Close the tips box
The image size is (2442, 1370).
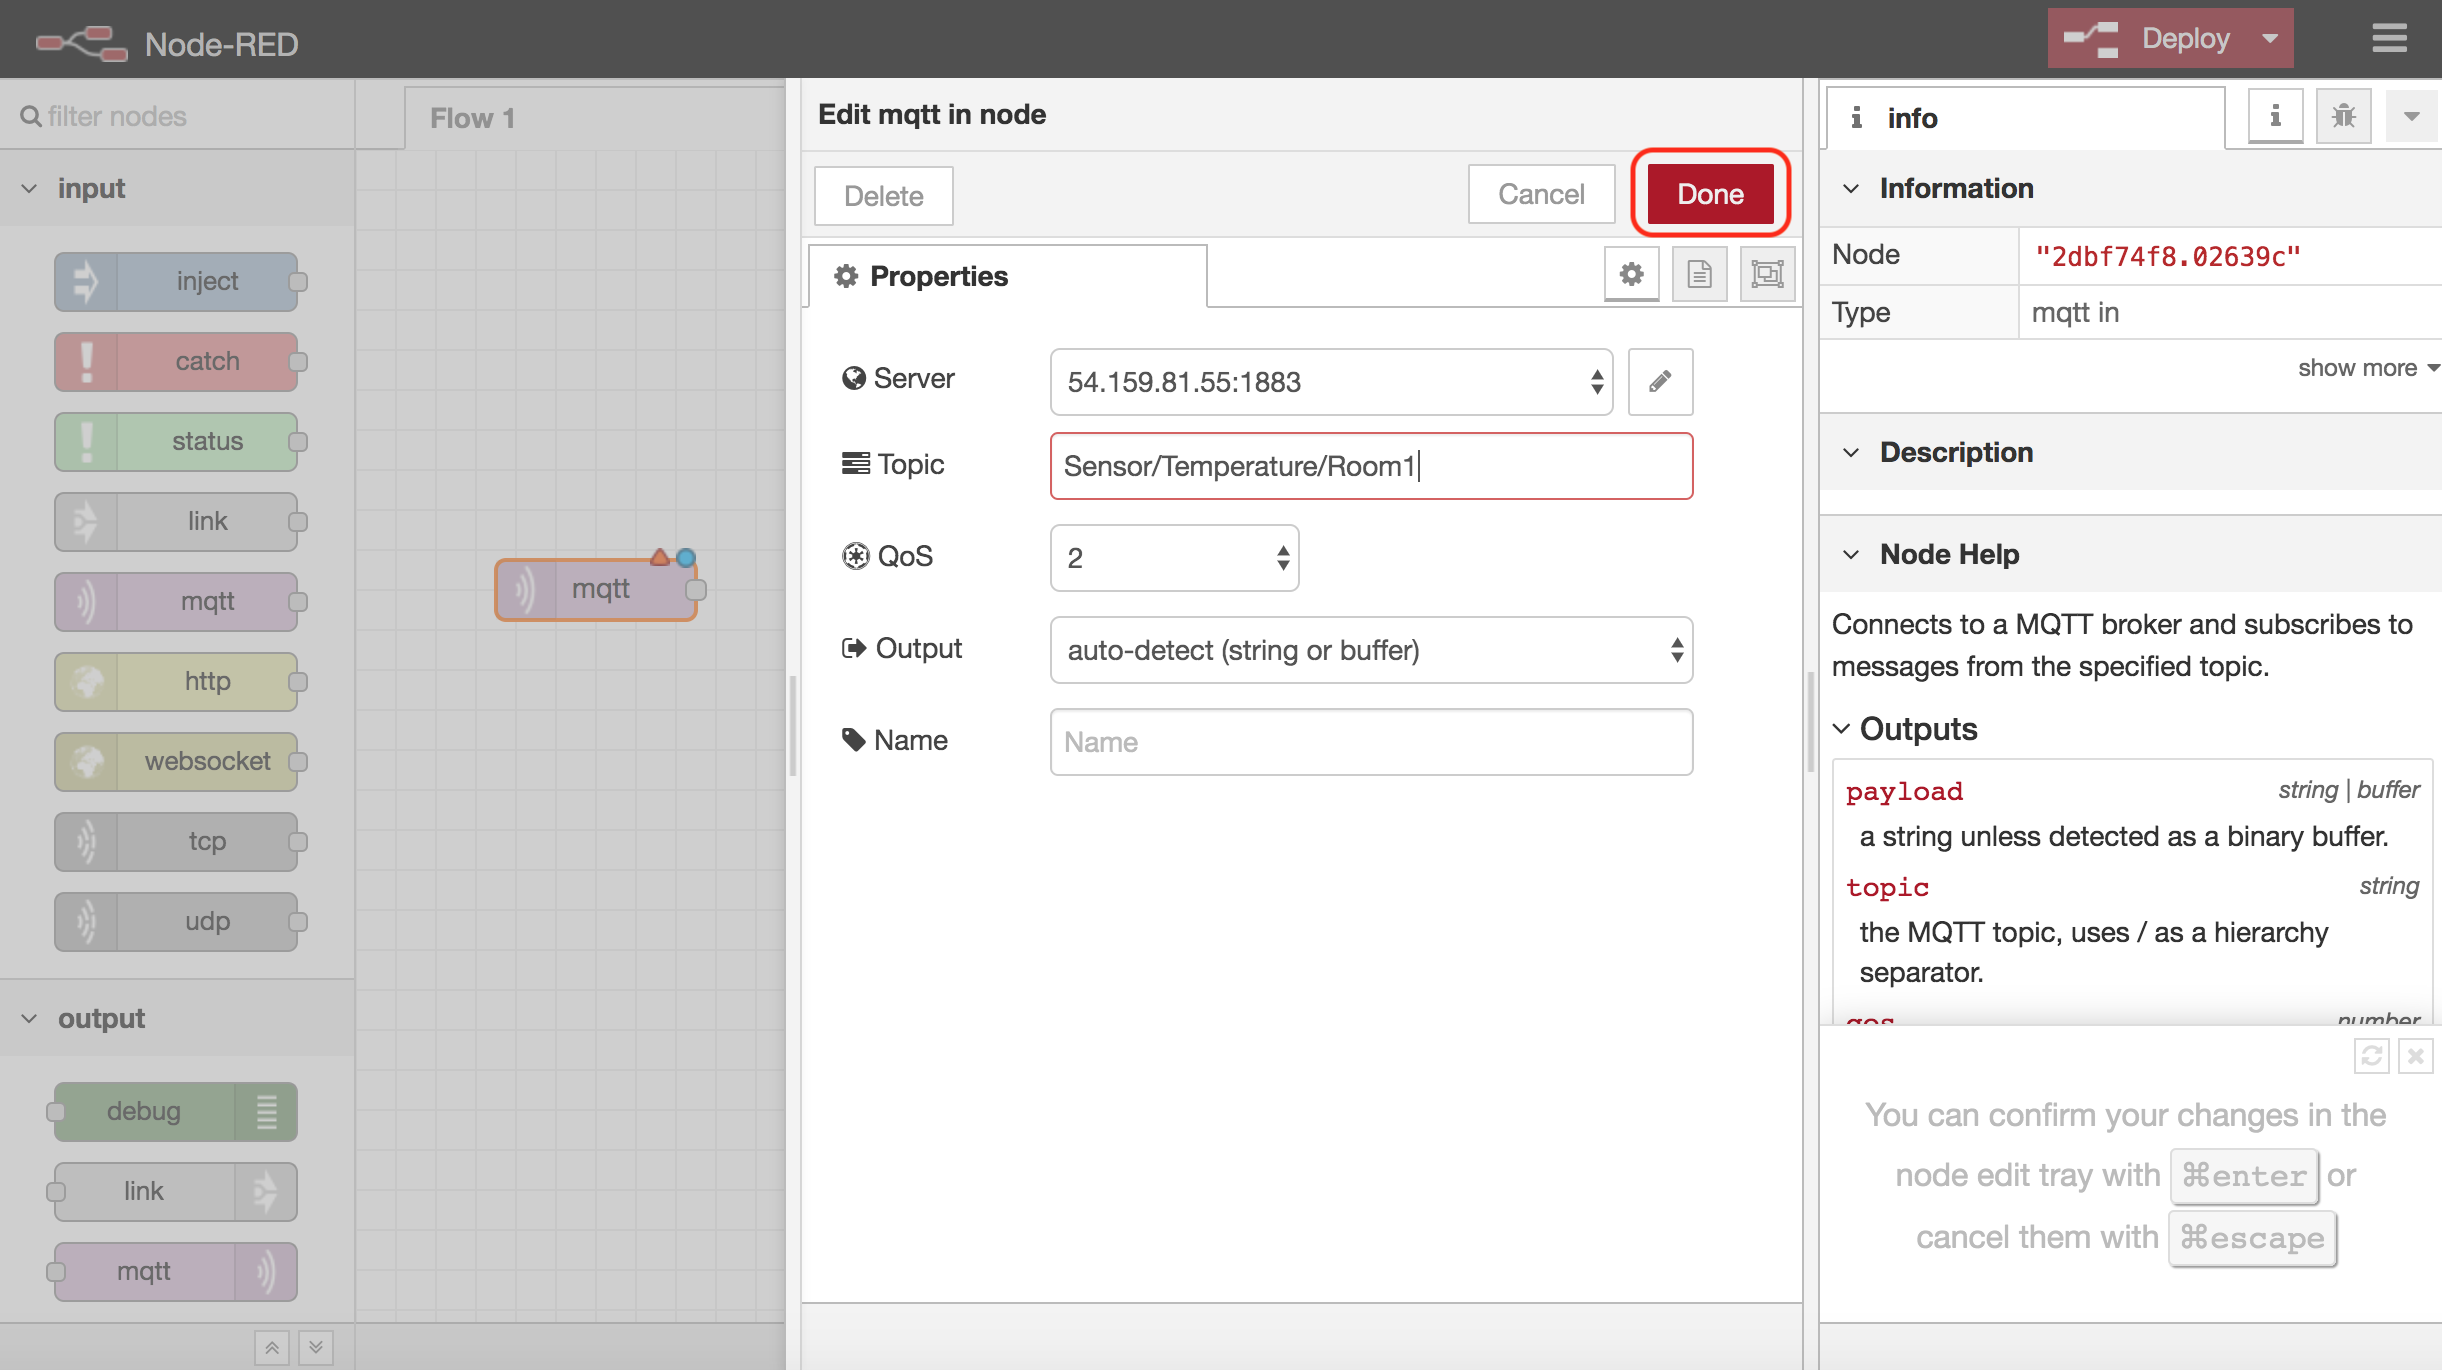(x=2415, y=1056)
